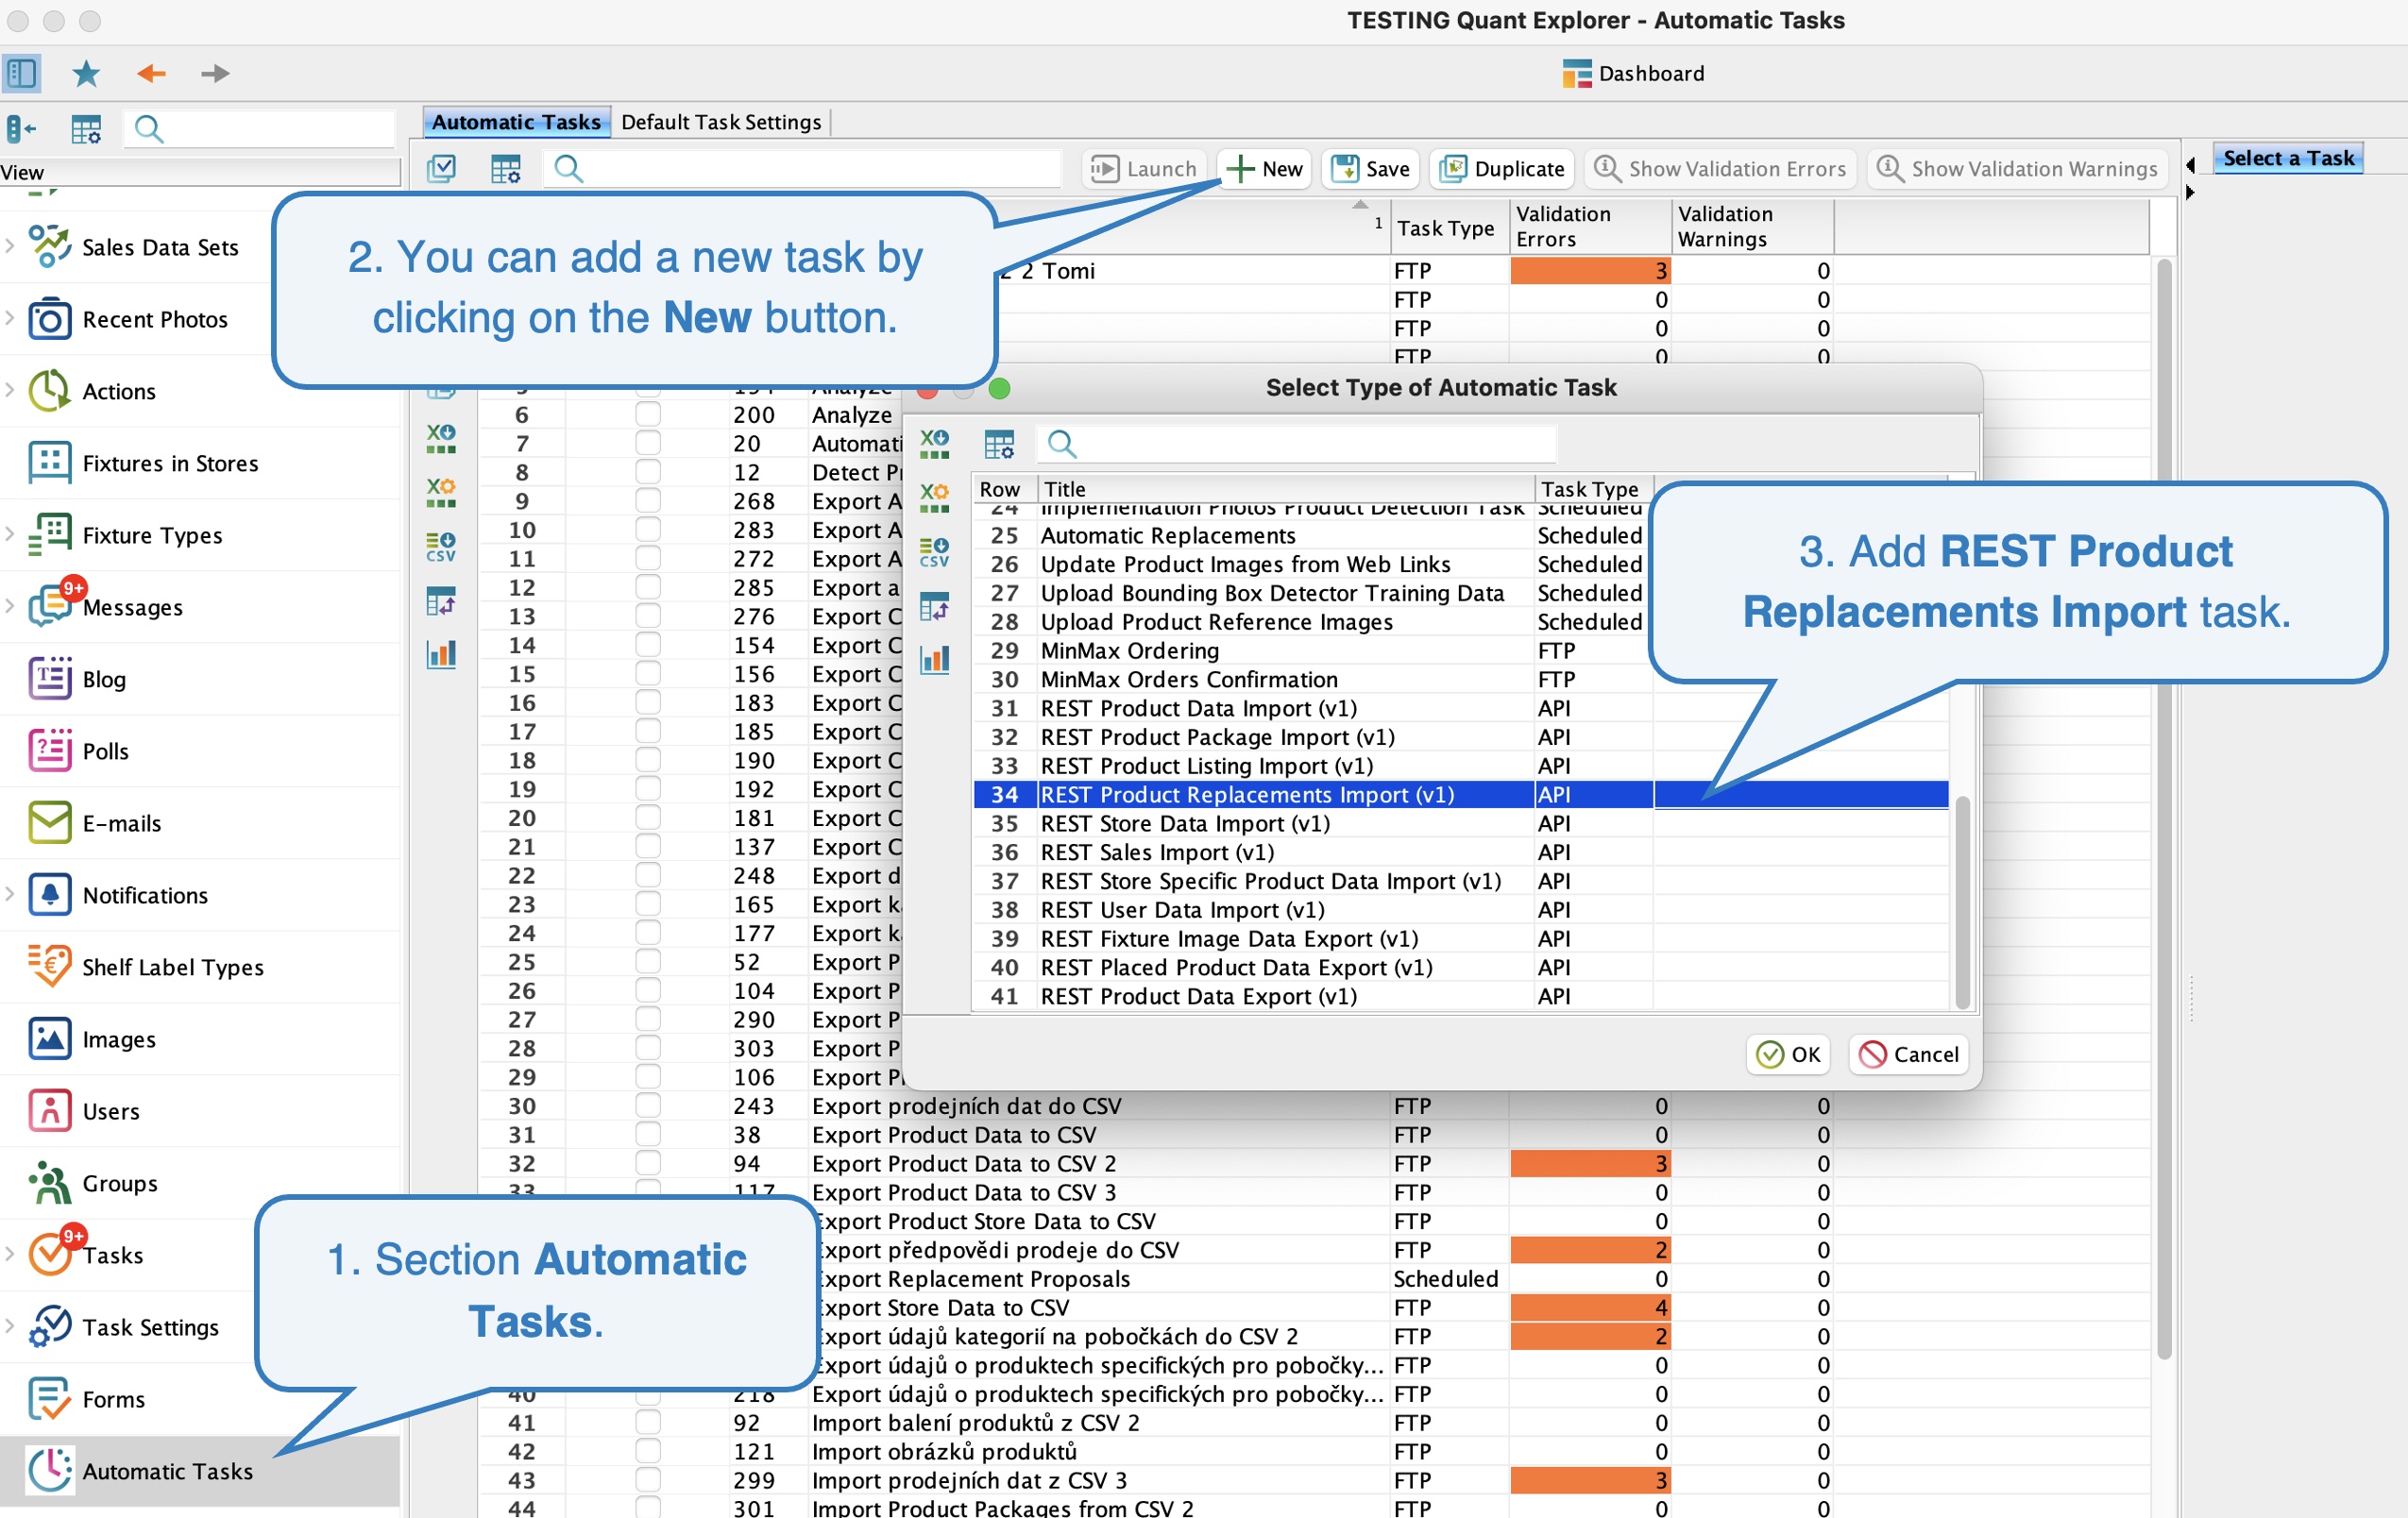Click the search field in the dialog

coord(1295,443)
